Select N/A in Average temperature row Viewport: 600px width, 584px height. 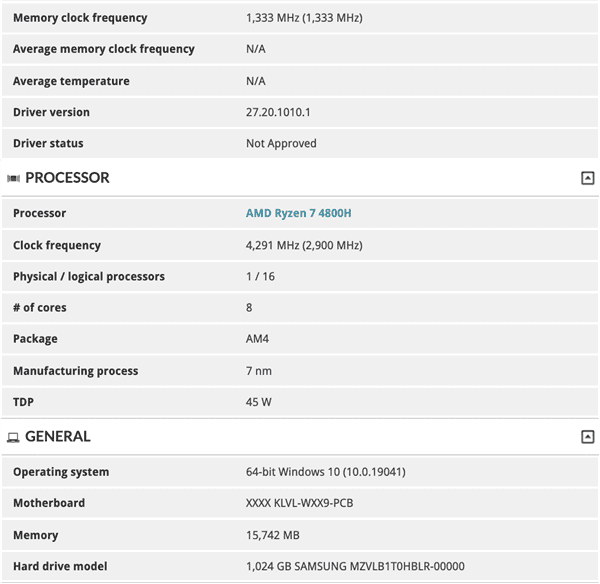coord(256,81)
